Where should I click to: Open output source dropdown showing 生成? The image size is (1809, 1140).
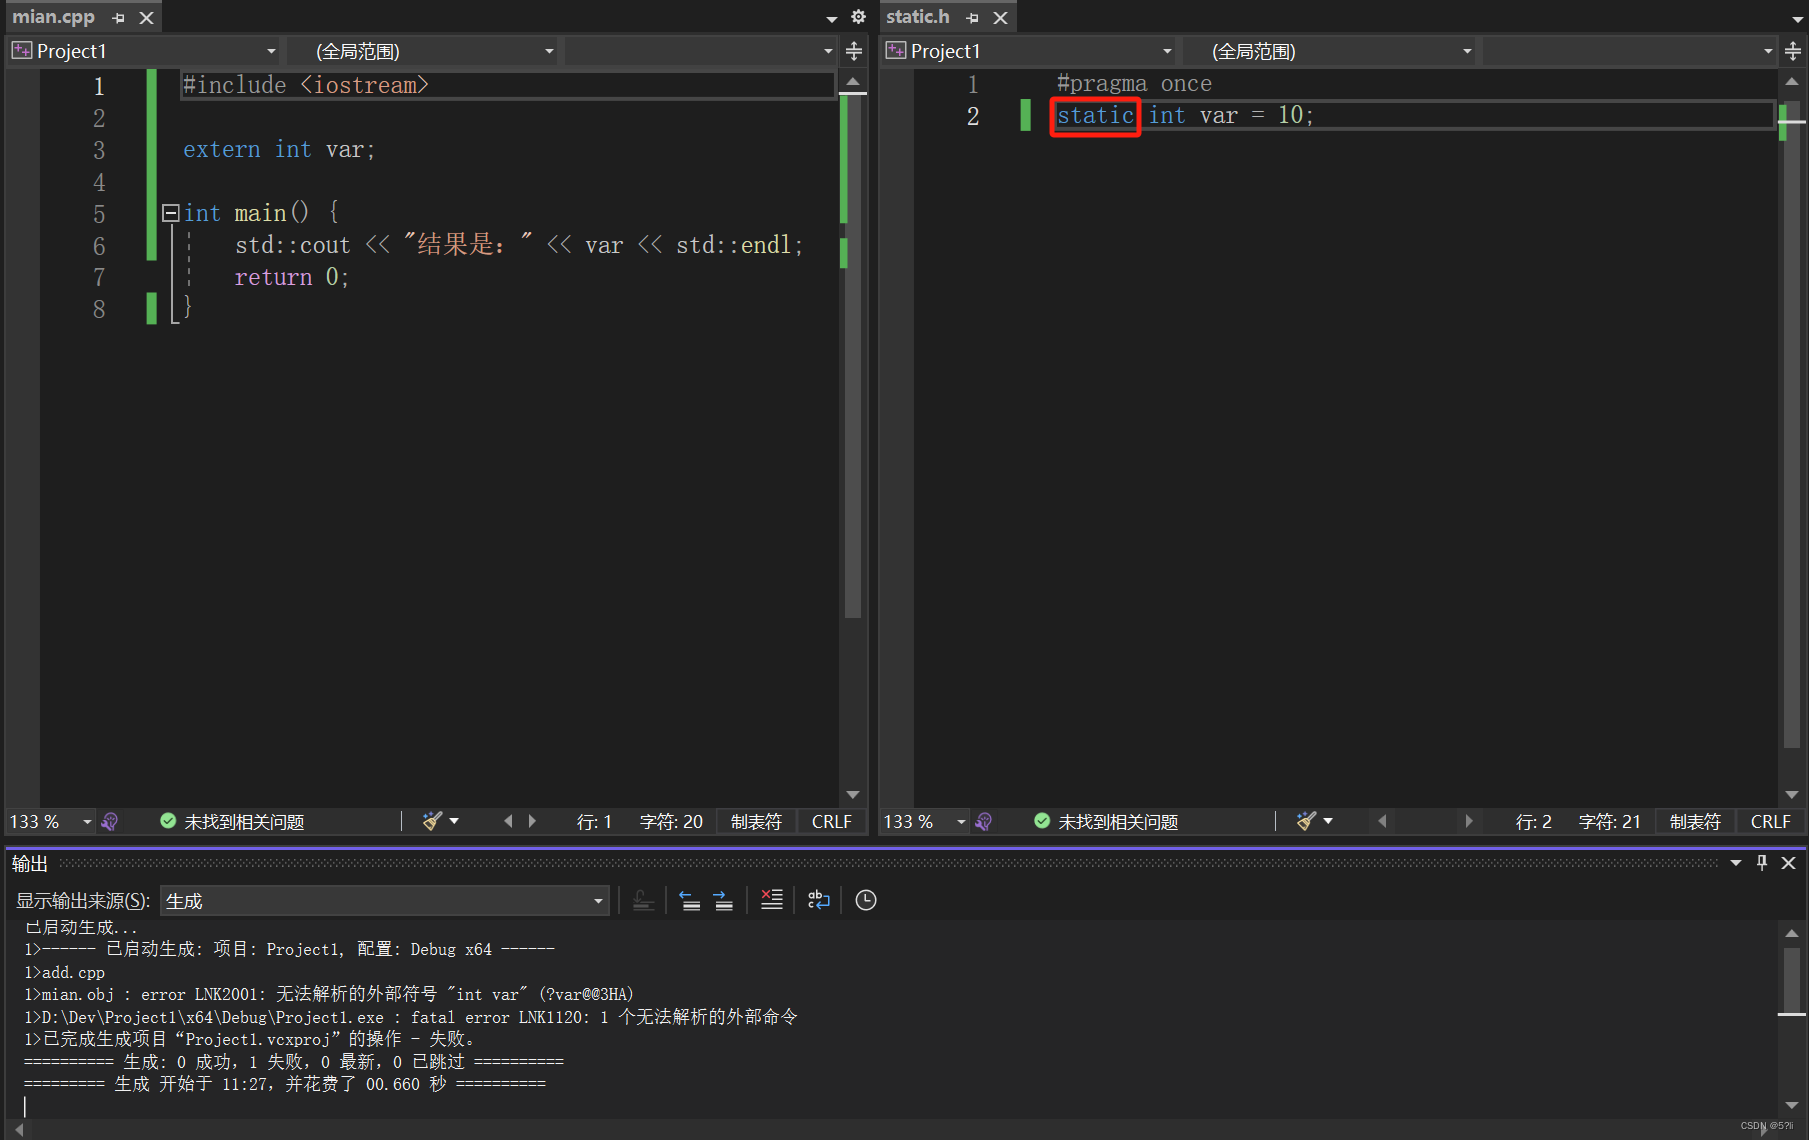[x=384, y=901]
